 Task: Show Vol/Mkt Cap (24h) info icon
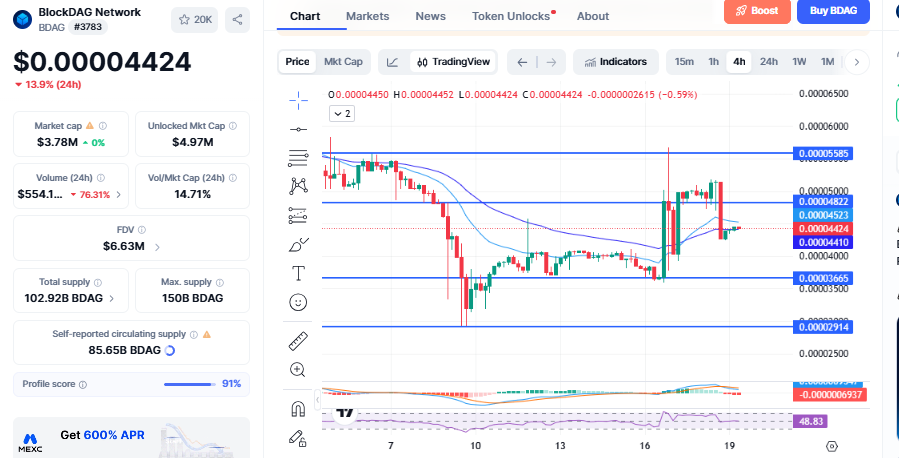coord(233,178)
